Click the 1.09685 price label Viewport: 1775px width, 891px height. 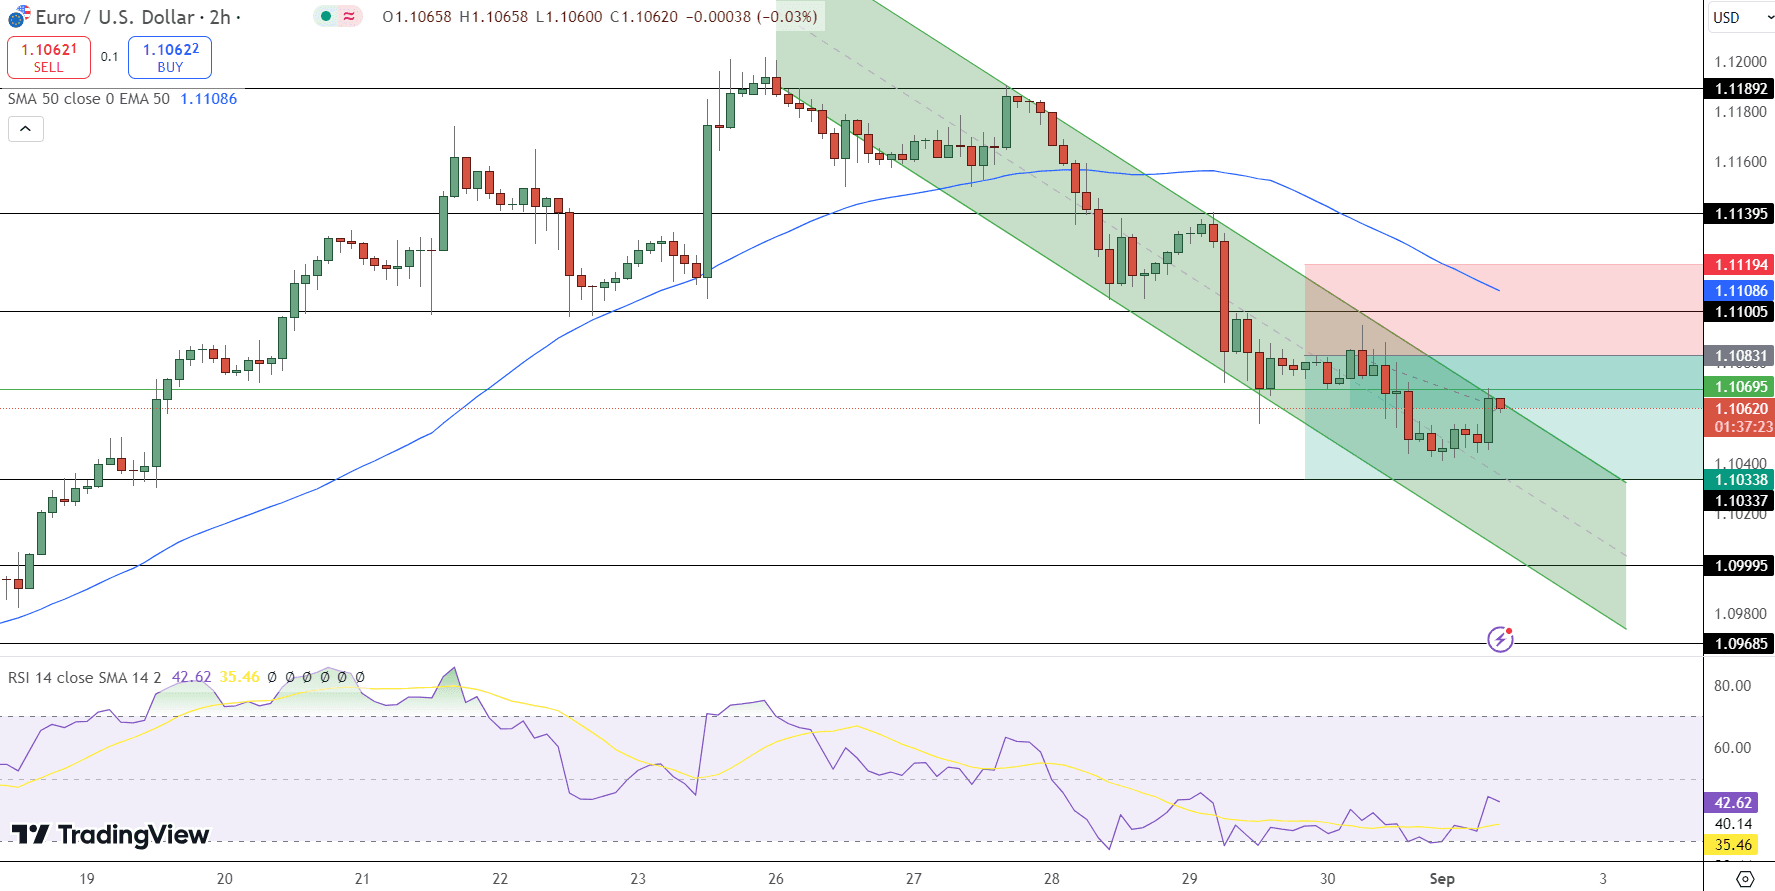(1740, 644)
